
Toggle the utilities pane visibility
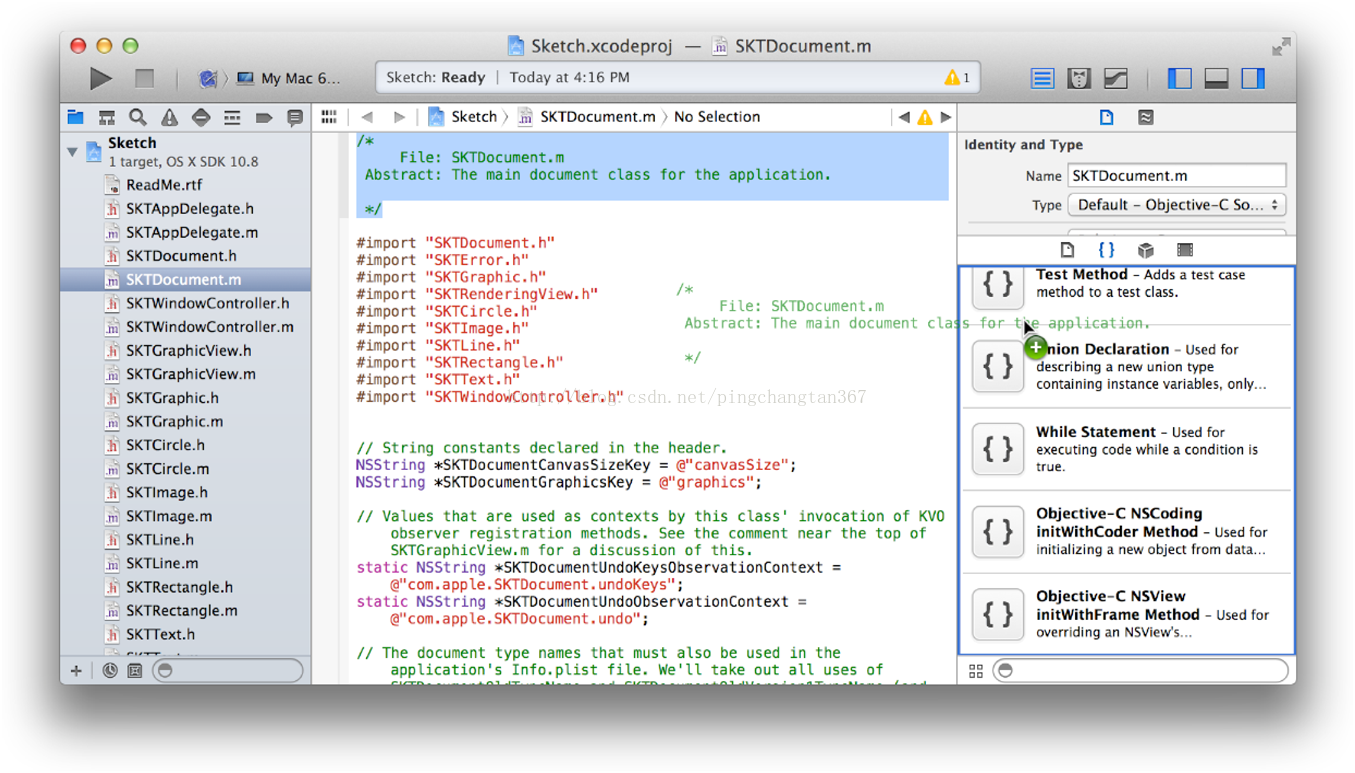(1253, 77)
